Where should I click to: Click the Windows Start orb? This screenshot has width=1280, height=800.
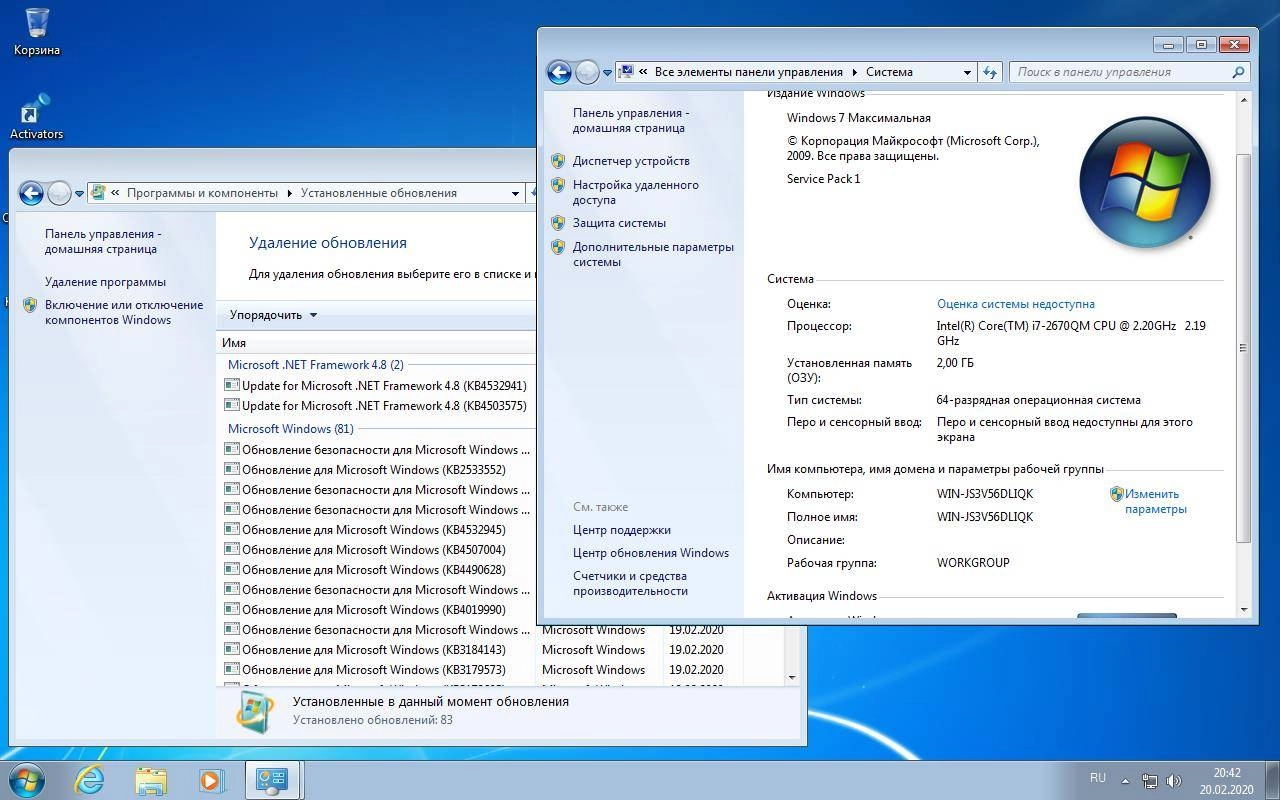pos(27,780)
